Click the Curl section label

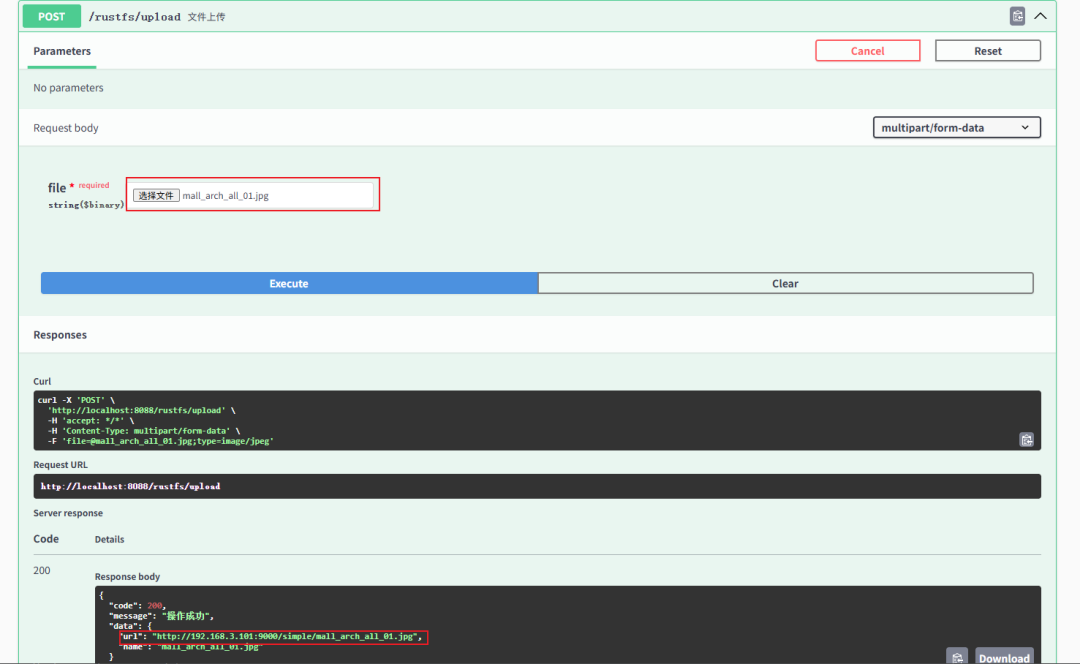(42, 381)
